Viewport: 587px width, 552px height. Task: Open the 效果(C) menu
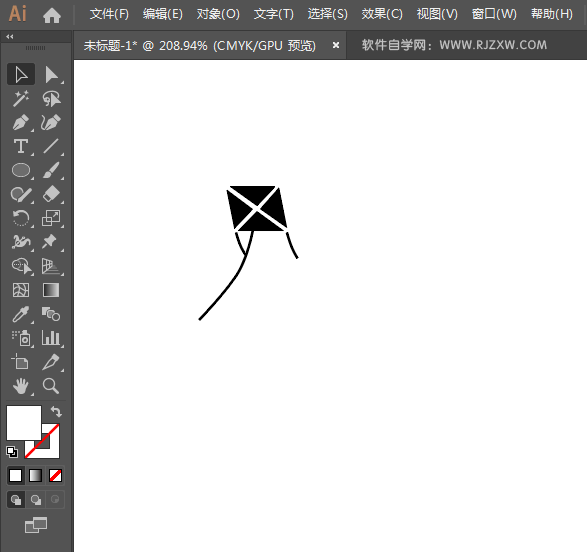point(382,14)
